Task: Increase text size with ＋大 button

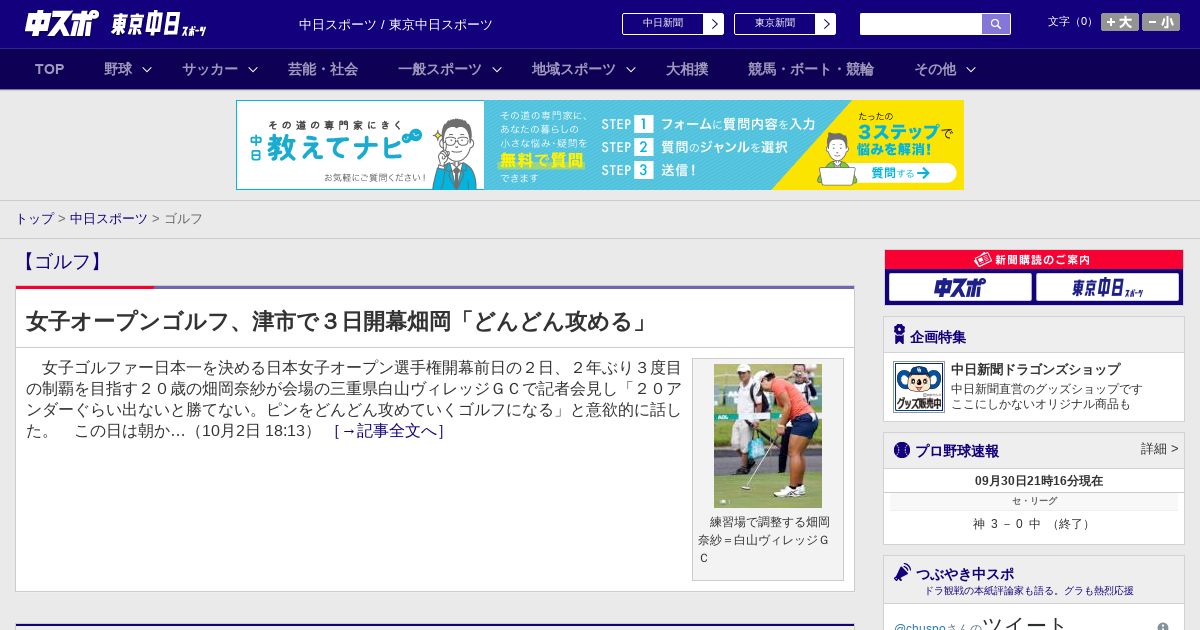Action: point(1120,22)
